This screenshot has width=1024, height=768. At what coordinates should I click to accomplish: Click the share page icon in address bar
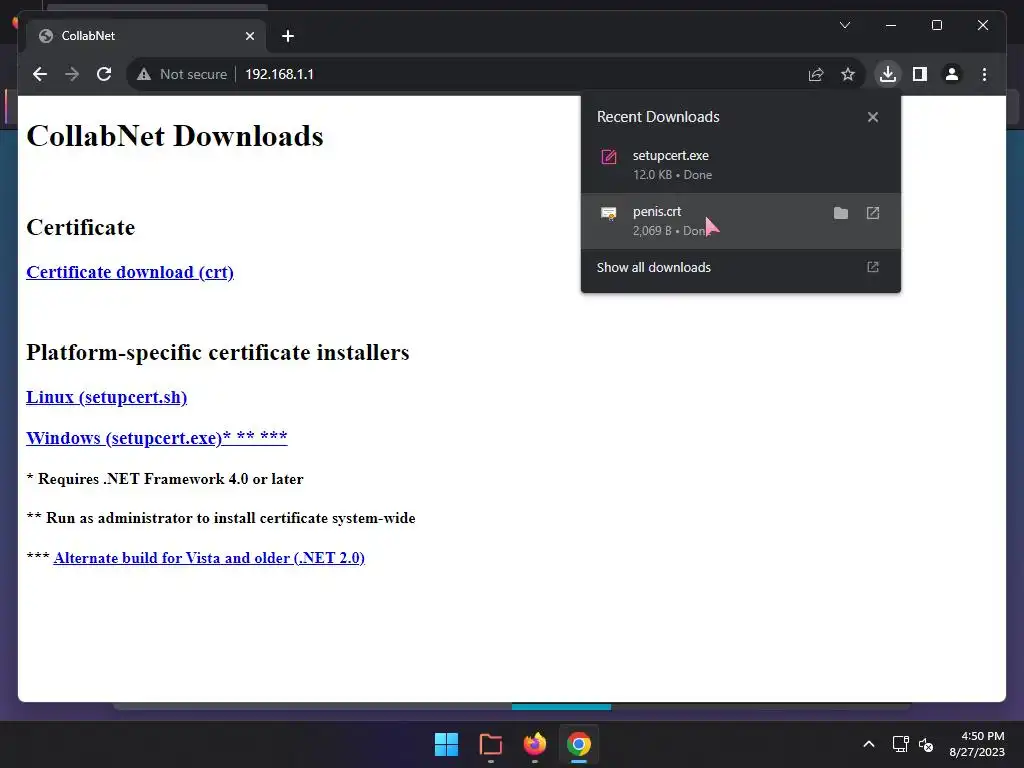click(816, 74)
